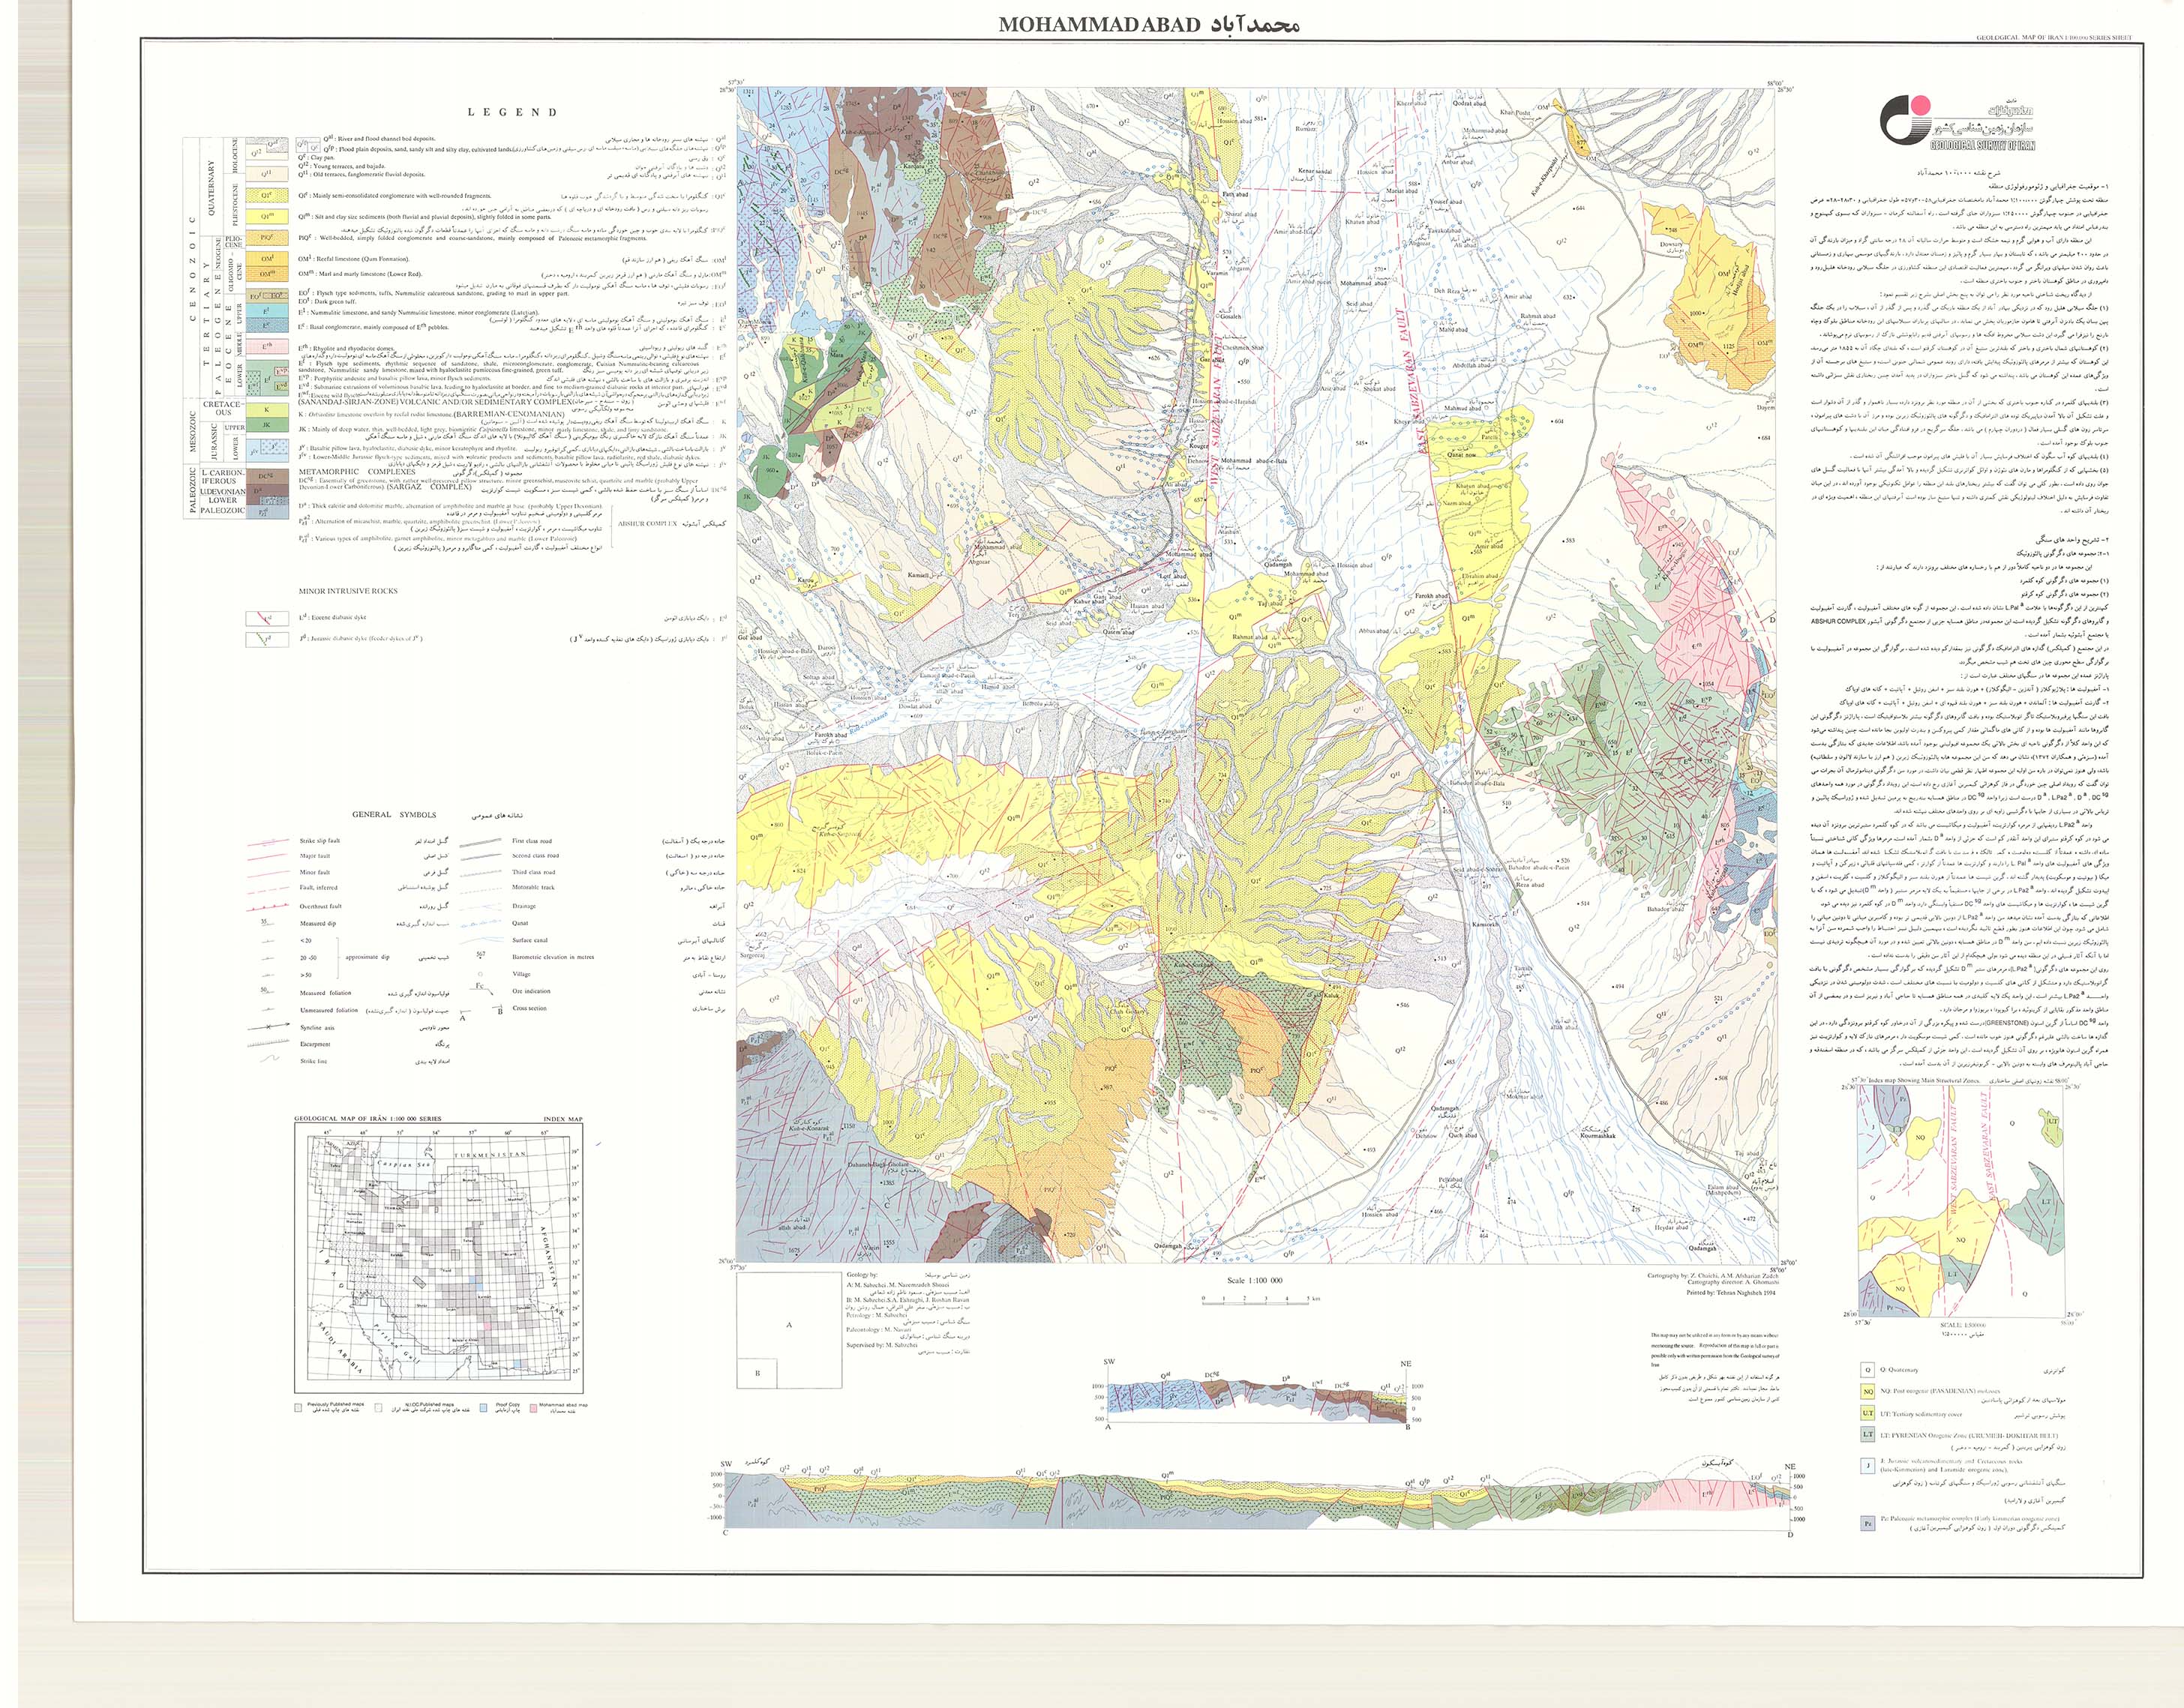
Task: Click "GEOLOGICAL MAP OF IRAN 1:100 000 SERIES" caption
Action: 369,1118
